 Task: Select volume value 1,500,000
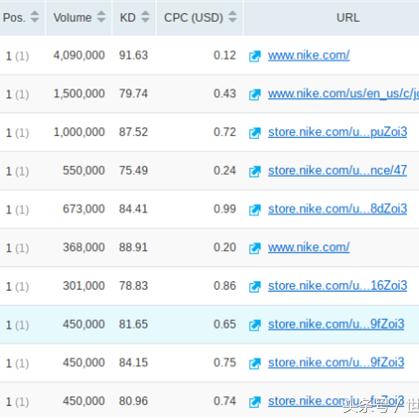click(x=79, y=94)
